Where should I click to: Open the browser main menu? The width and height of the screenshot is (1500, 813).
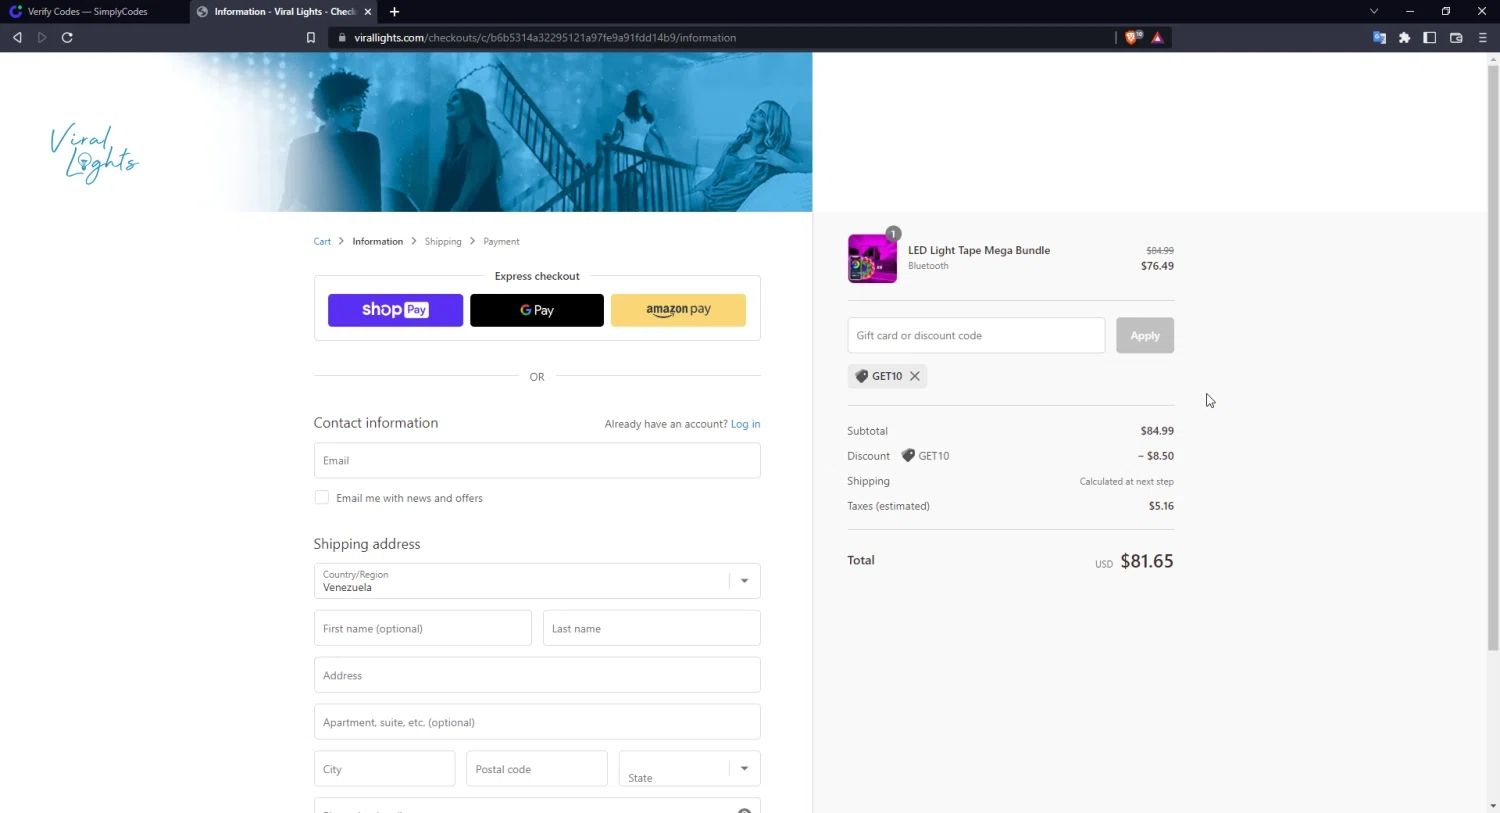(1482, 38)
